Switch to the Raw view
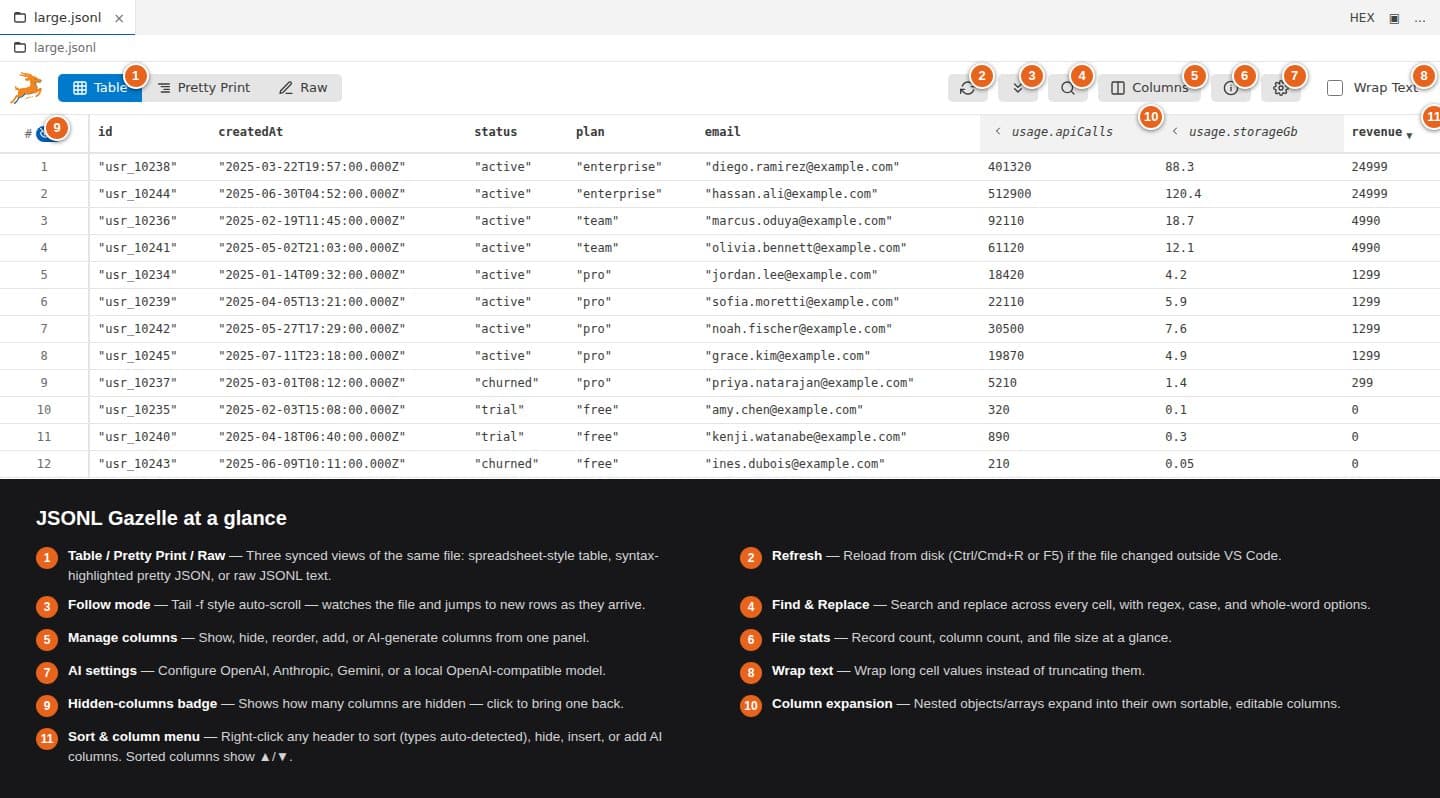1440x798 pixels. [x=303, y=88]
